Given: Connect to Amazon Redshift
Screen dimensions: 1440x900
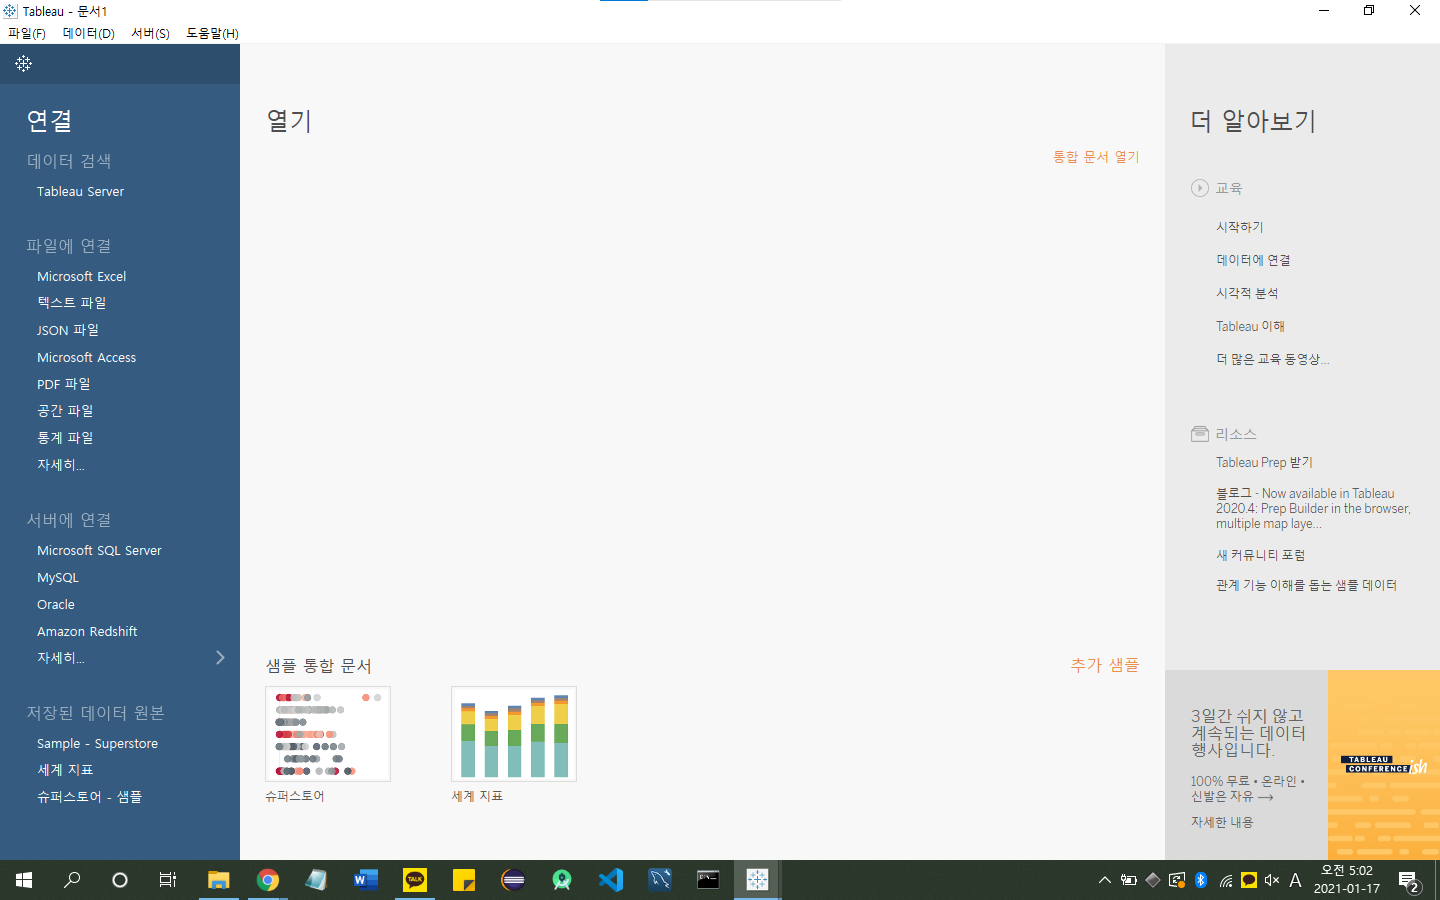Looking at the screenshot, I should coord(87,631).
